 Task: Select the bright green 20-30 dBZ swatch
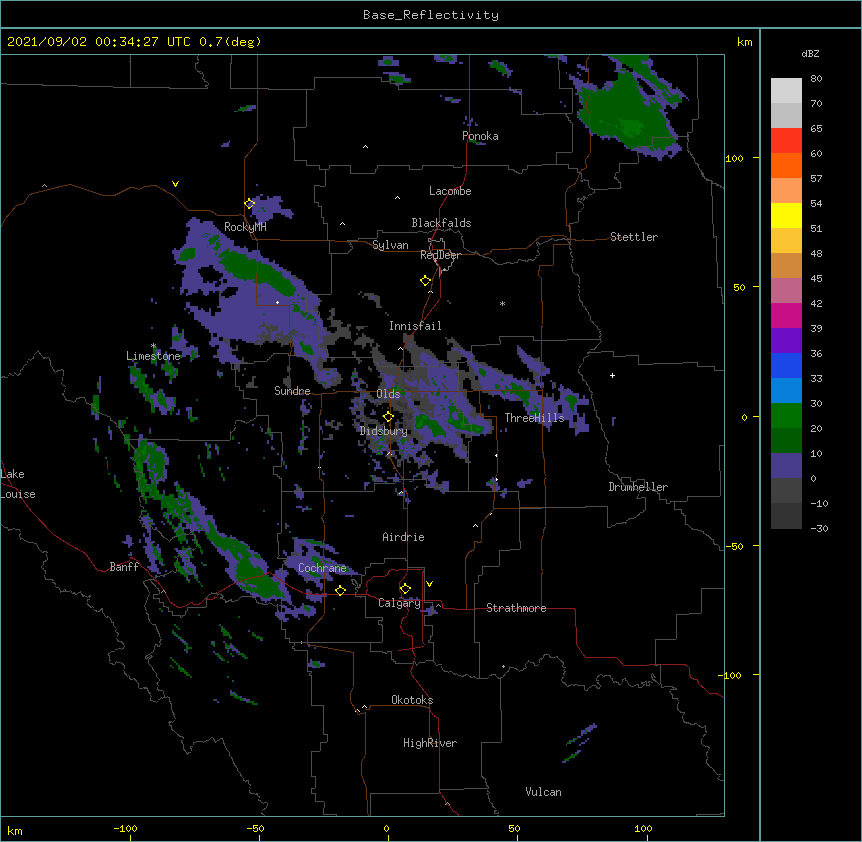[786, 416]
